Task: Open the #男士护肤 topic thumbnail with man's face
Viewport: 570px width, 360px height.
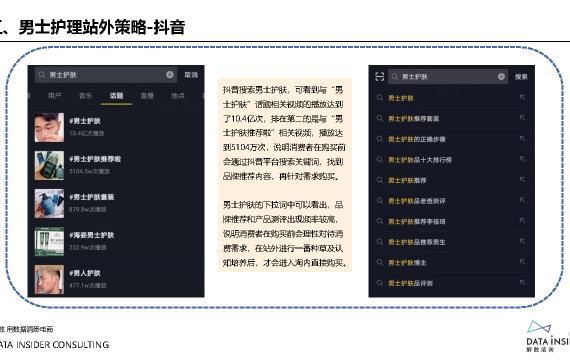Action: (49, 127)
